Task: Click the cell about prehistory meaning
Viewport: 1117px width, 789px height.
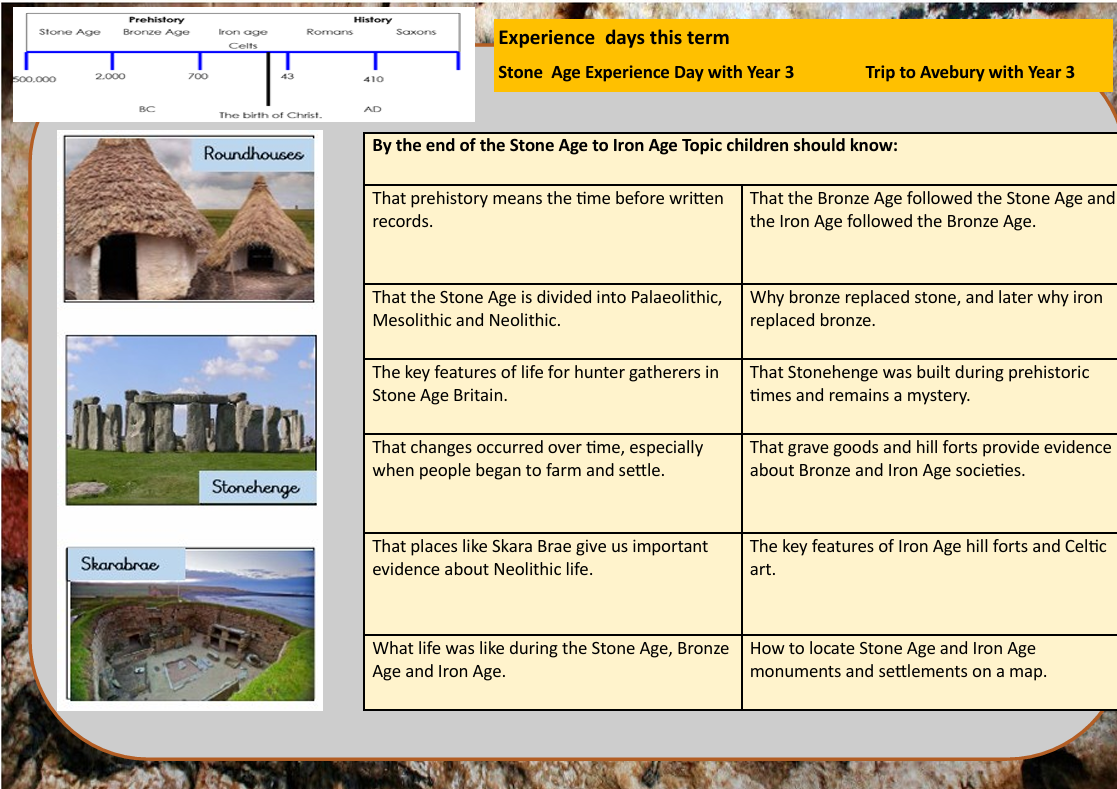Action: click(x=552, y=232)
